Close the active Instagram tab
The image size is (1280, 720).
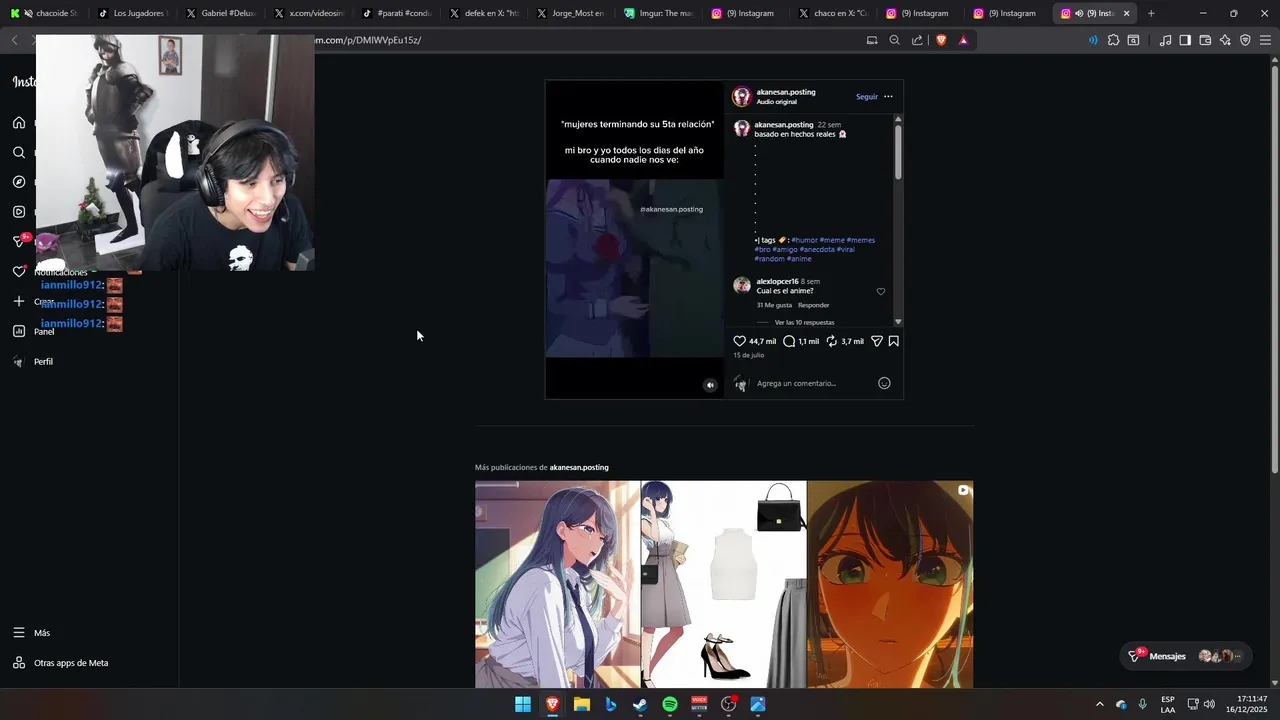1126,13
